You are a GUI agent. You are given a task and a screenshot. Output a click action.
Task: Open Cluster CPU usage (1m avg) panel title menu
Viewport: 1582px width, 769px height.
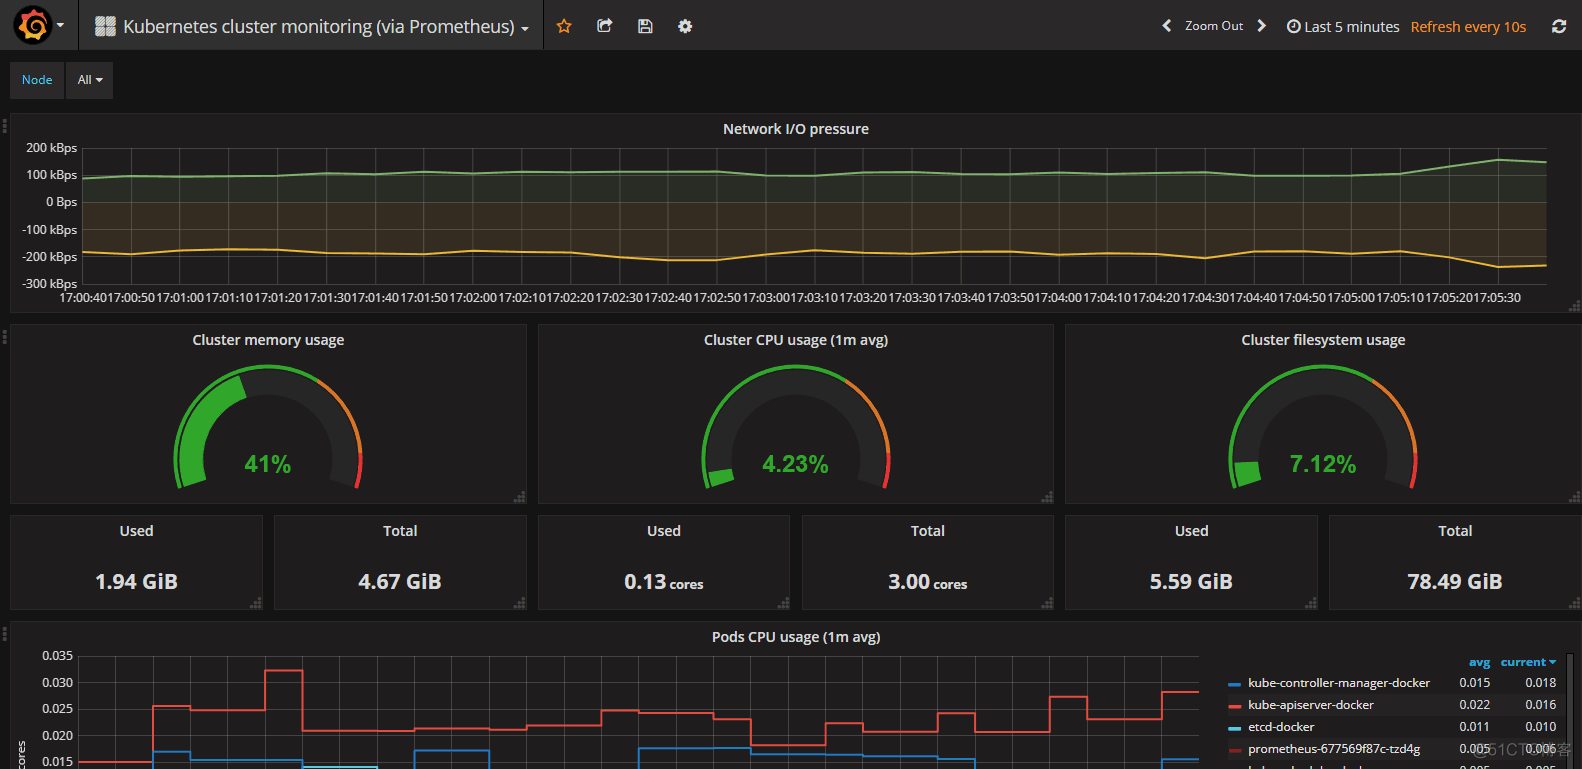[796, 340]
